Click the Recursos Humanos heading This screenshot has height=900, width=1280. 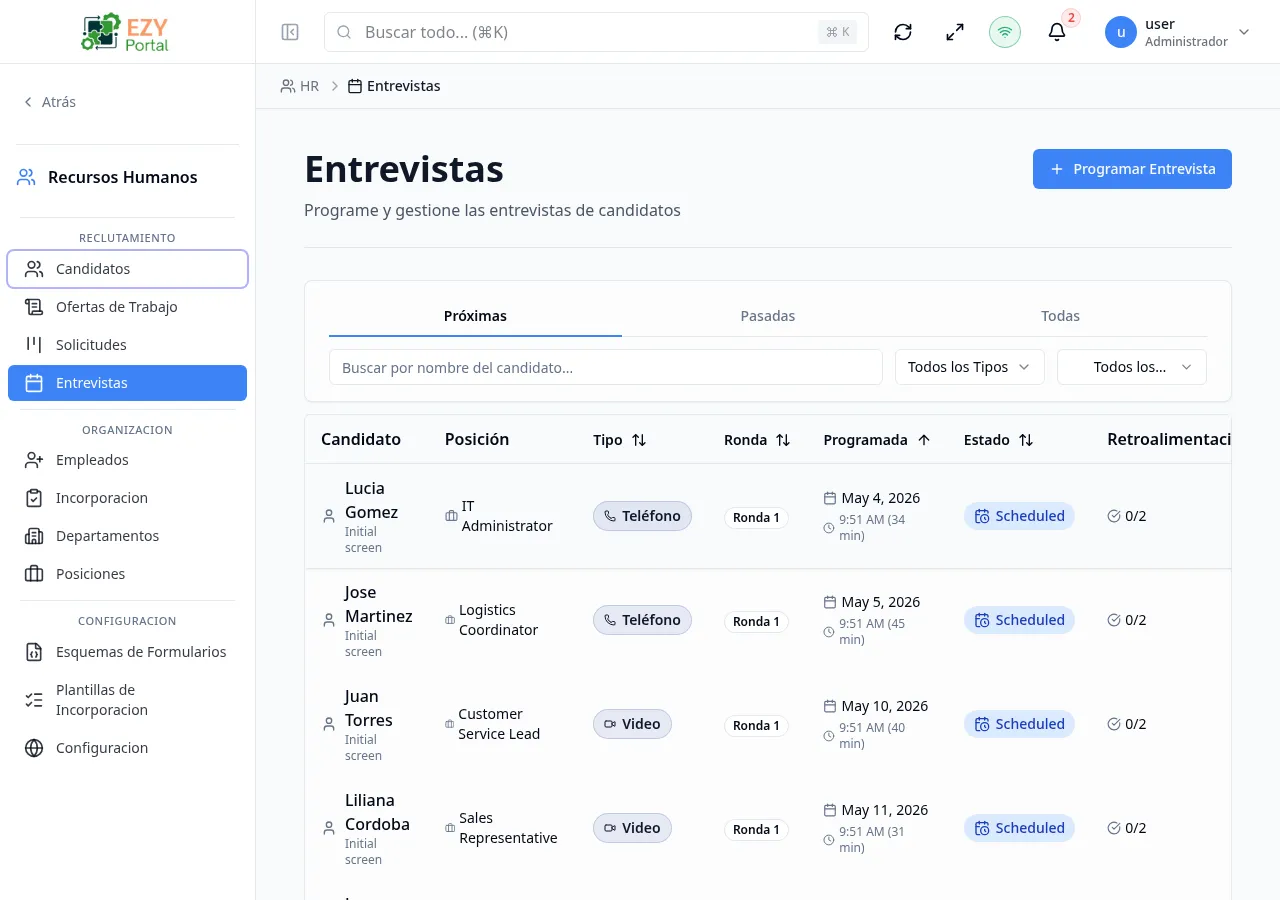[x=123, y=177]
